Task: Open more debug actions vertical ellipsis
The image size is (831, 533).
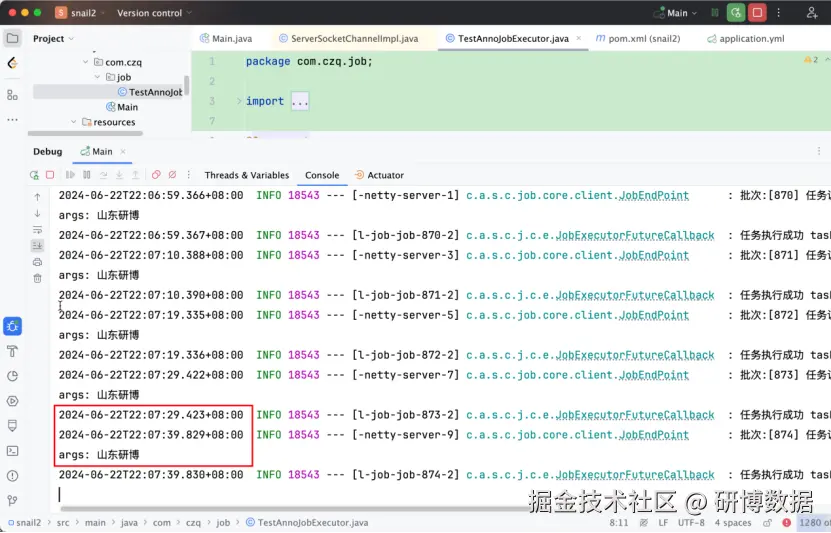Action: click(189, 175)
